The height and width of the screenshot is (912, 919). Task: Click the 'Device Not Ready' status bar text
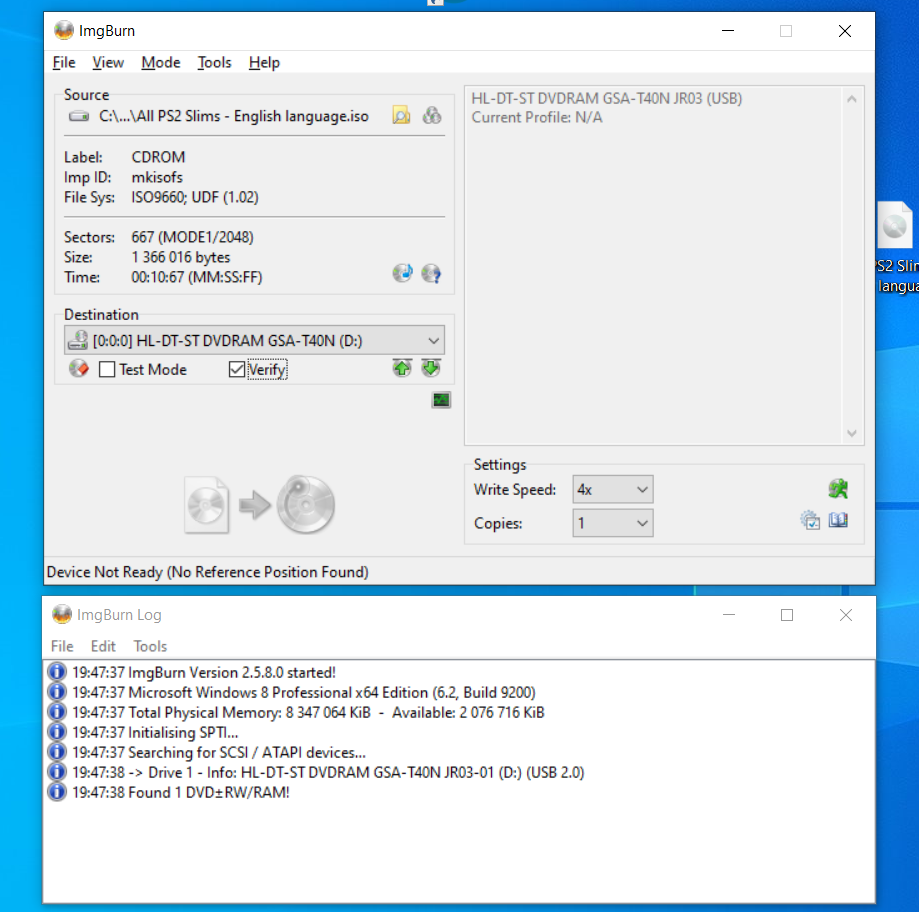pyautogui.click(x=207, y=571)
